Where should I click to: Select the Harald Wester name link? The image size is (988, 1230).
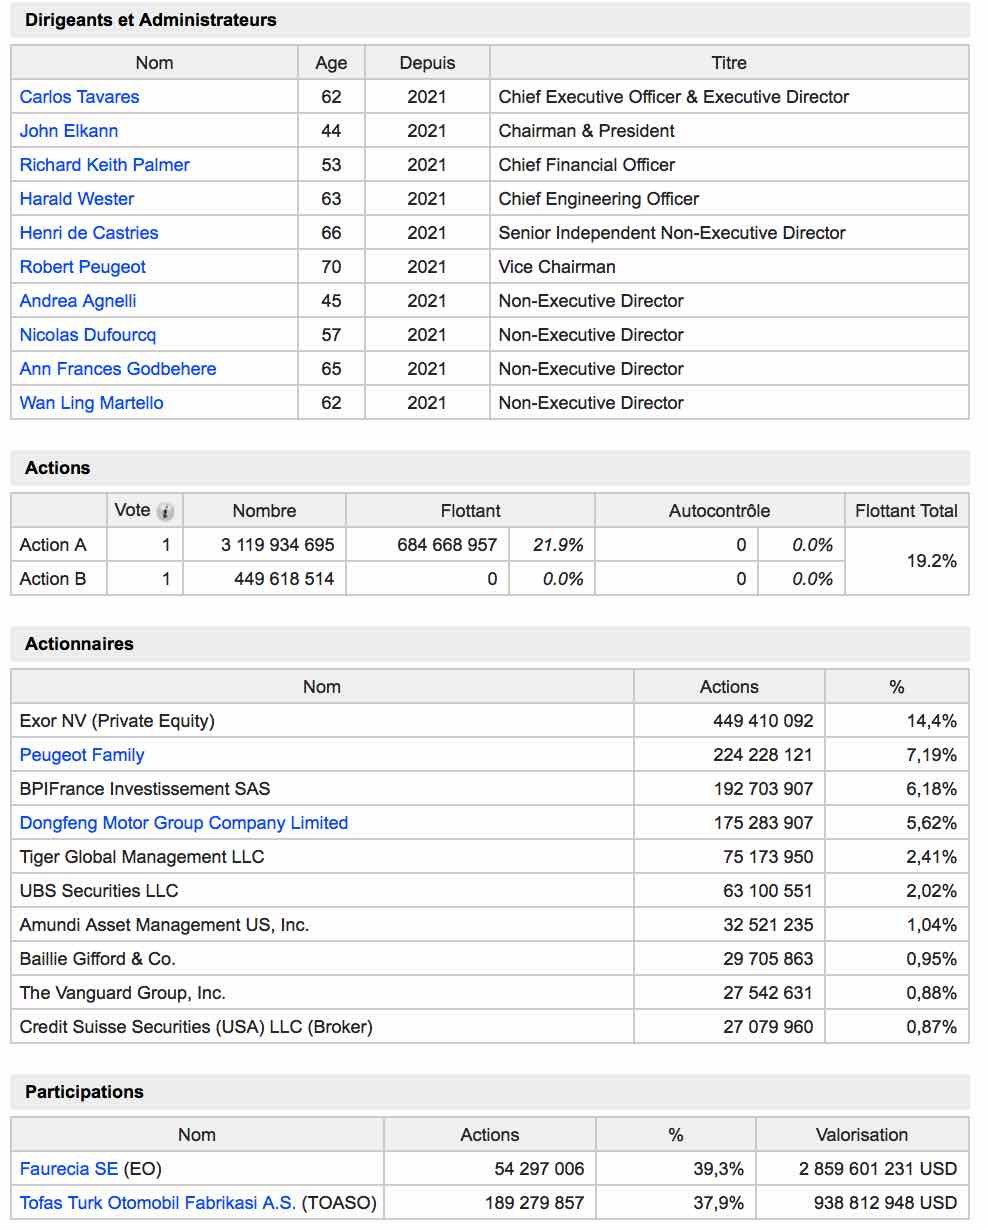tap(77, 199)
